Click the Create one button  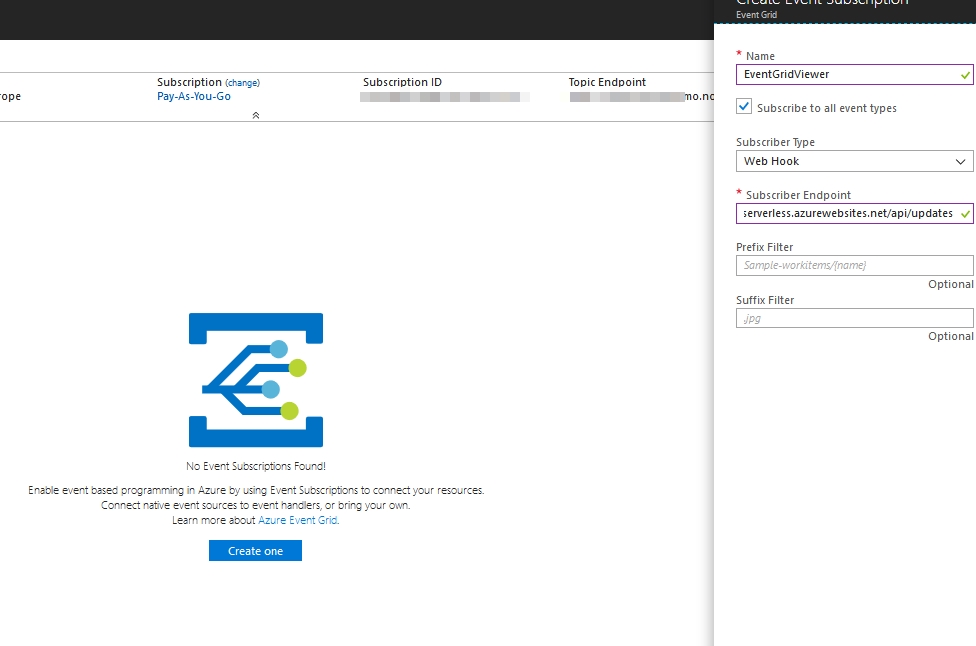pyautogui.click(x=255, y=551)
